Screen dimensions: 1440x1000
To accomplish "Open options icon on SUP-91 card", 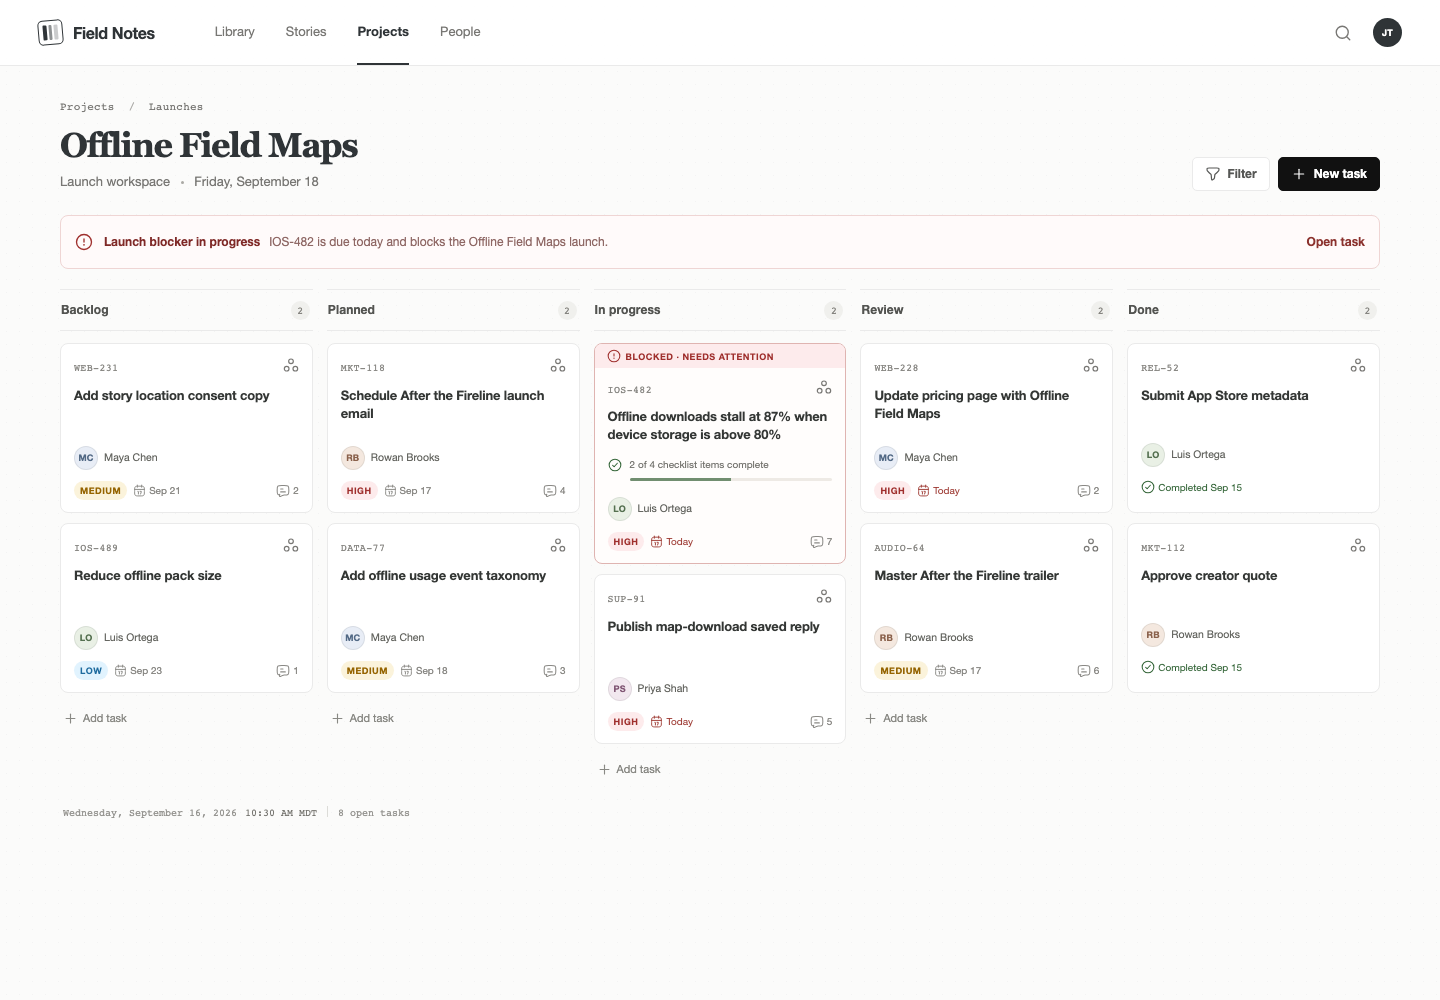I will 824,597.
